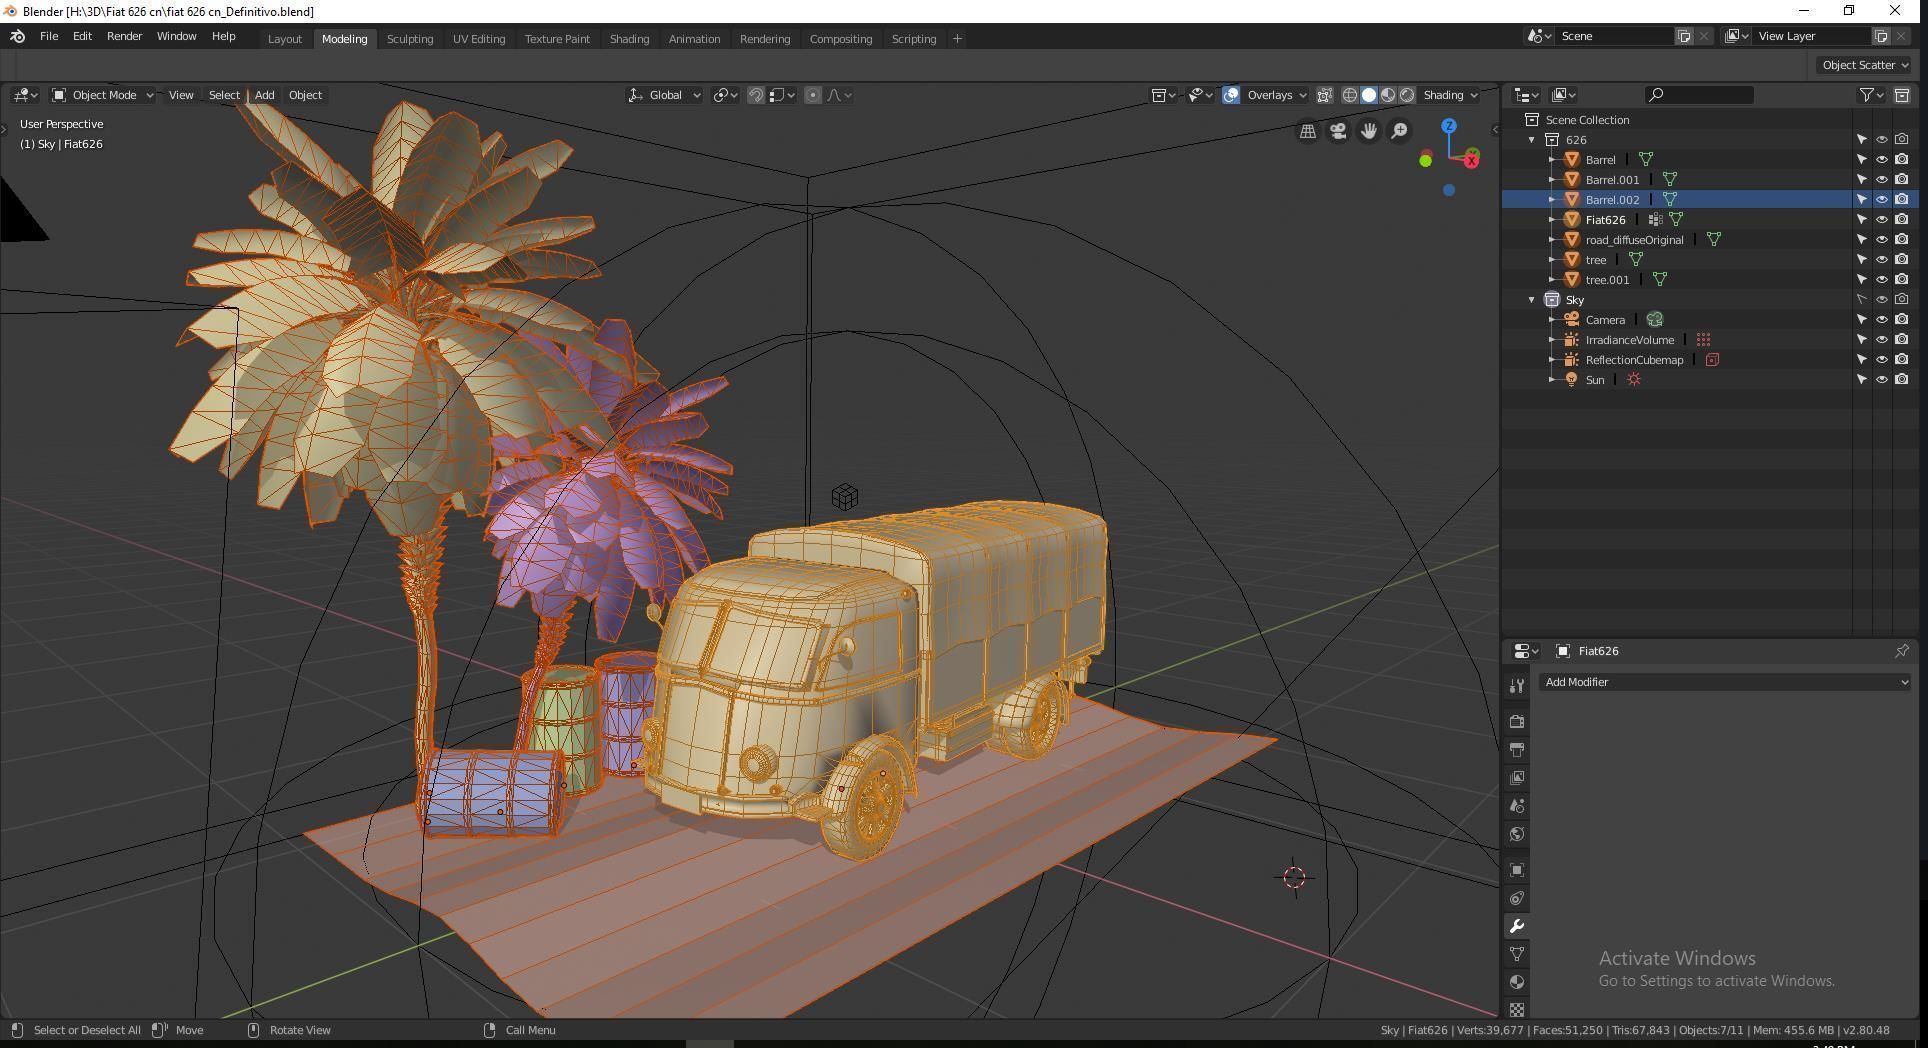Screen dimensions: 1928x1048
Task: Click the zoom view magnifier icon
Action: click(x=1400, y=131)
